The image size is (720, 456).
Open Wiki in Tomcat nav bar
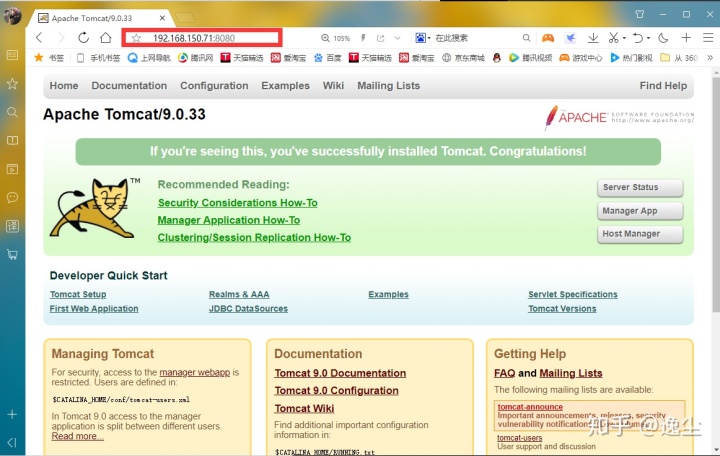[x=333, y=85]
